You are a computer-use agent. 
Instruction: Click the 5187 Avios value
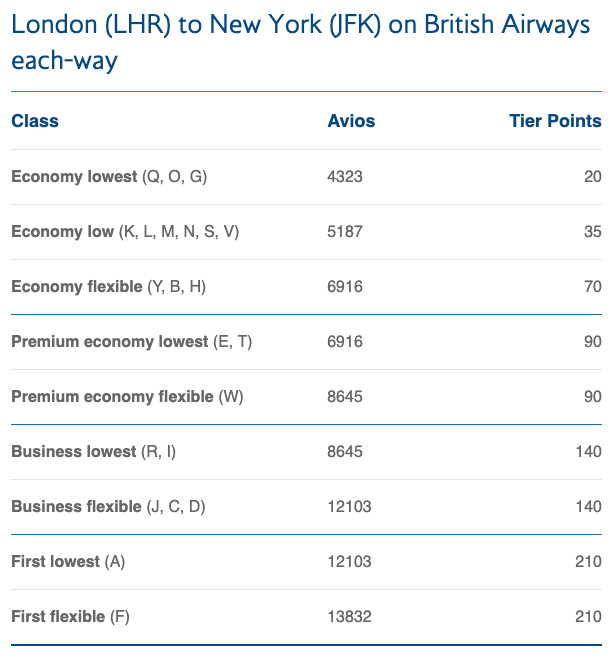coord(345,232)
